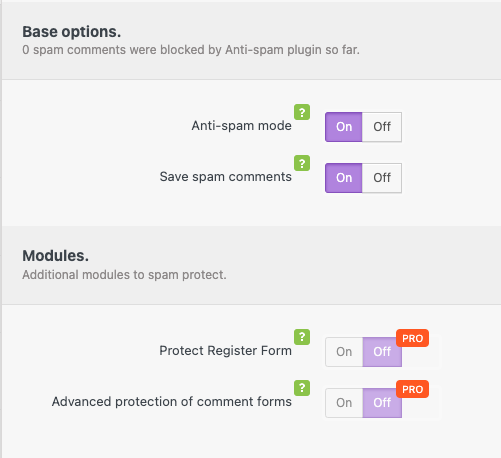This screenshot has height=458, width=501.
Task: Click the Anti-spam mode label
Action: click(x=241, y=126)
